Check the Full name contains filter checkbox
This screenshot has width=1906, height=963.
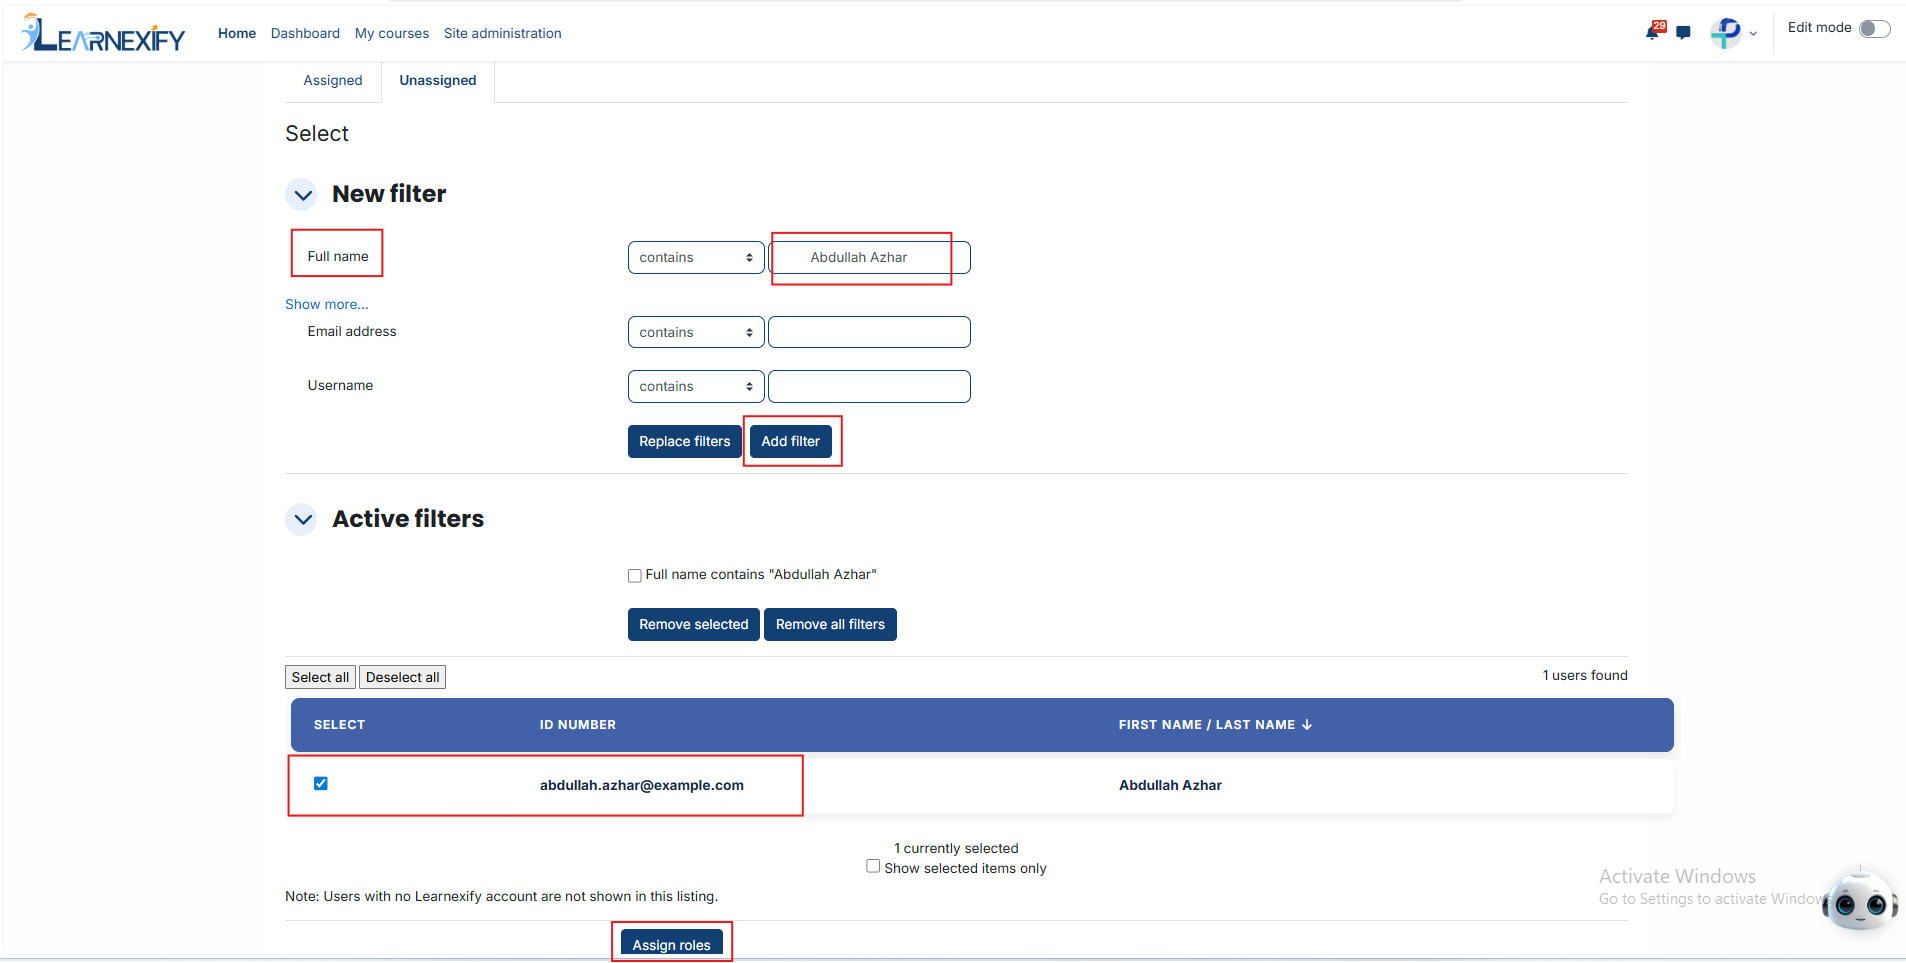click(x=634, y=575)
